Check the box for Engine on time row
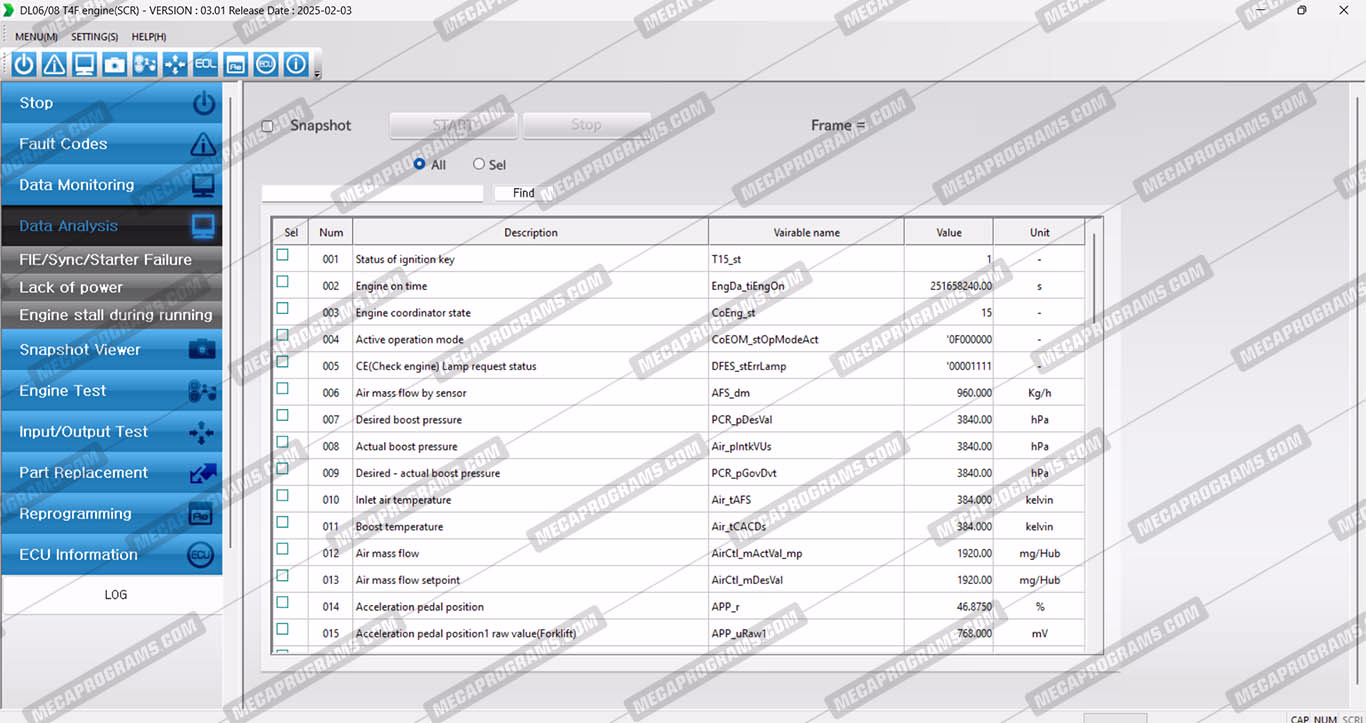The width and height of the screenshot is (1366, 723). point(283,282)
